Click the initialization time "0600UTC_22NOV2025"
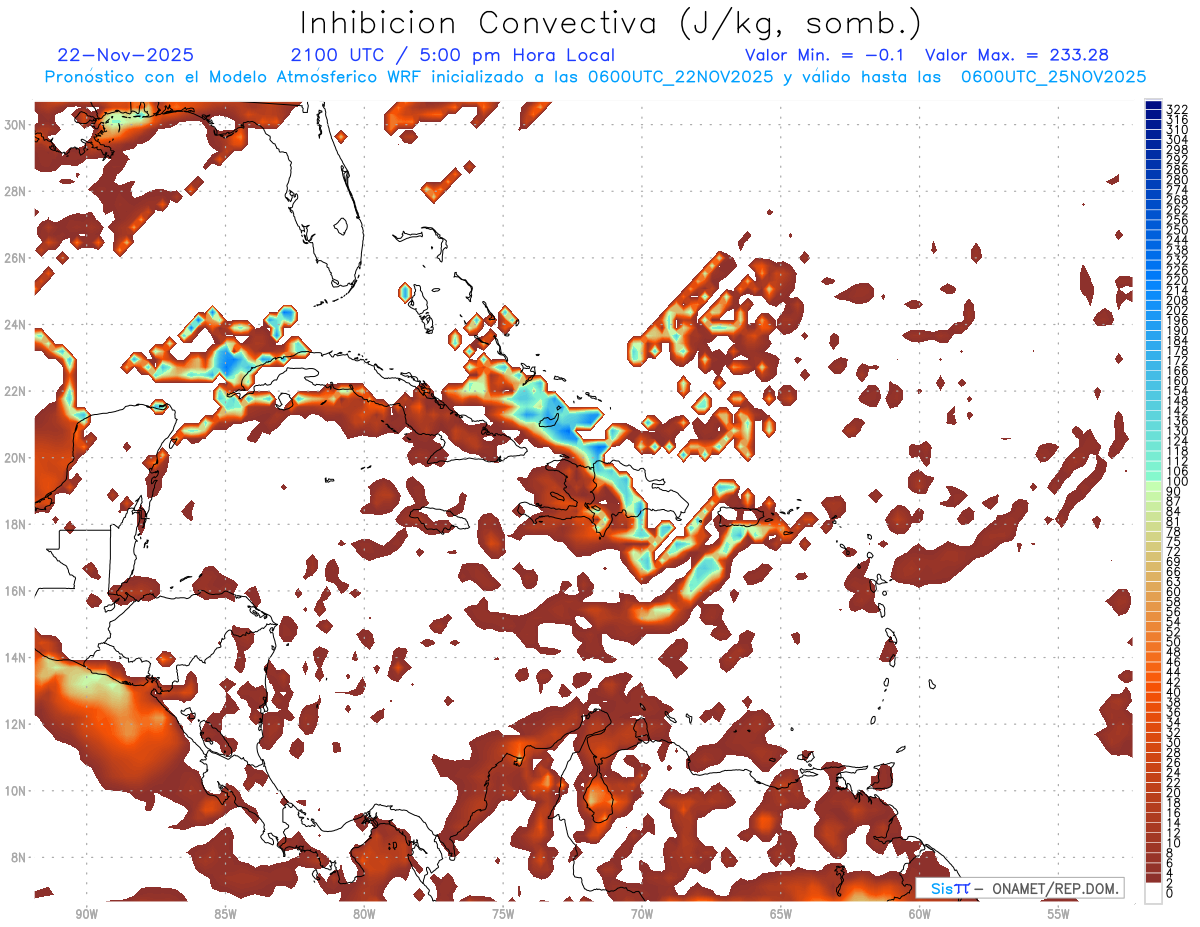The width and height of the screenshot is (1200, 927). pyautogui.click(x=680, y=77)
